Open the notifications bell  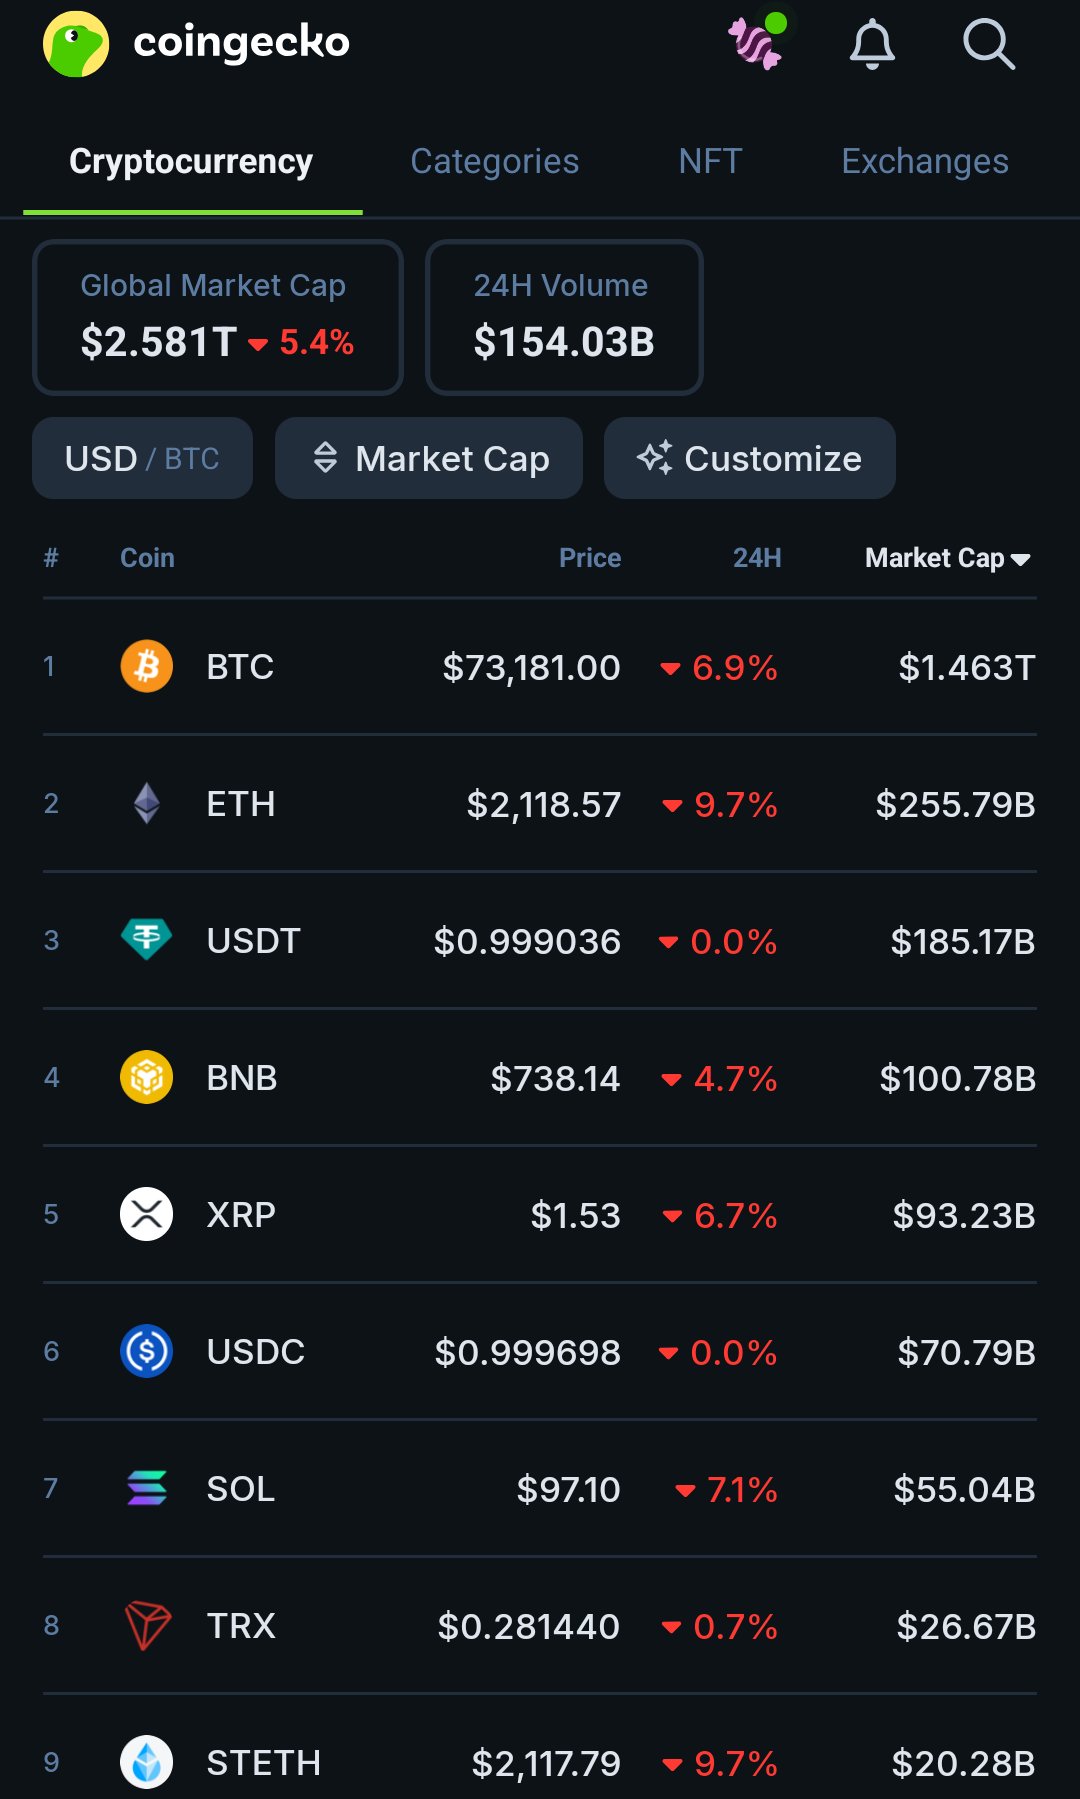click(872, 44)
